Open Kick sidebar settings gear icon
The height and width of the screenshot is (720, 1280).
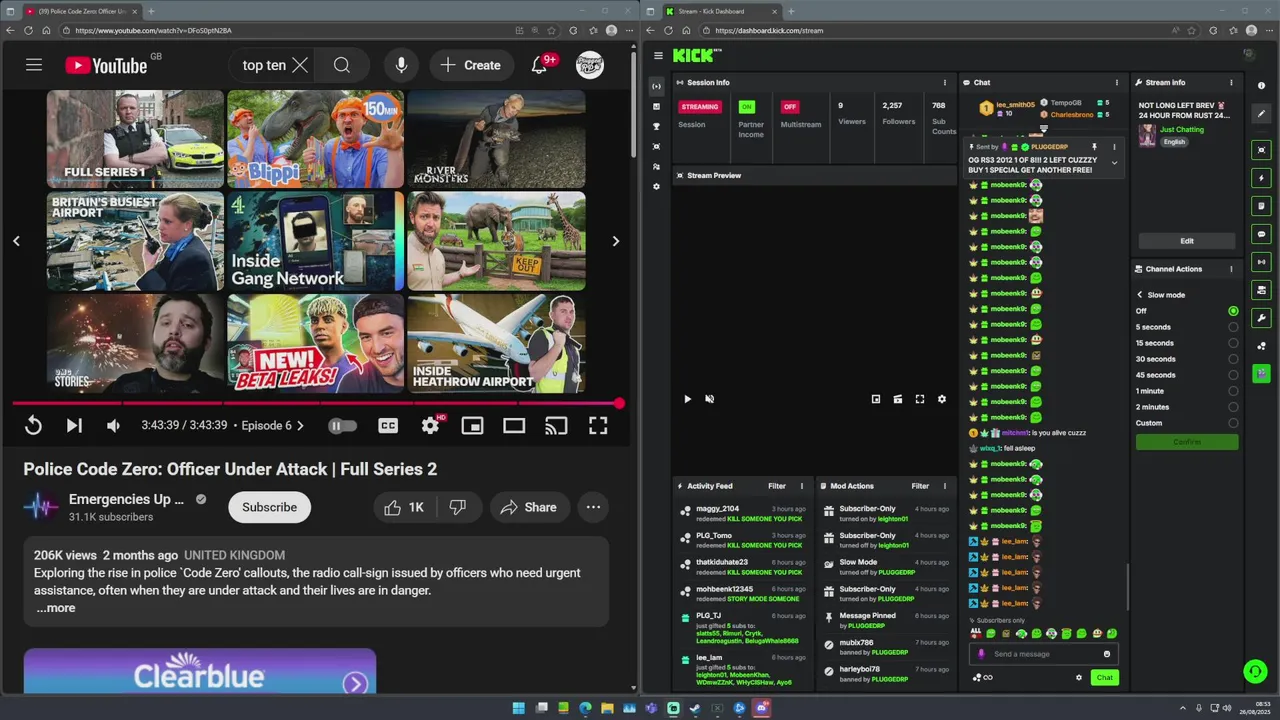coord(656,187)
